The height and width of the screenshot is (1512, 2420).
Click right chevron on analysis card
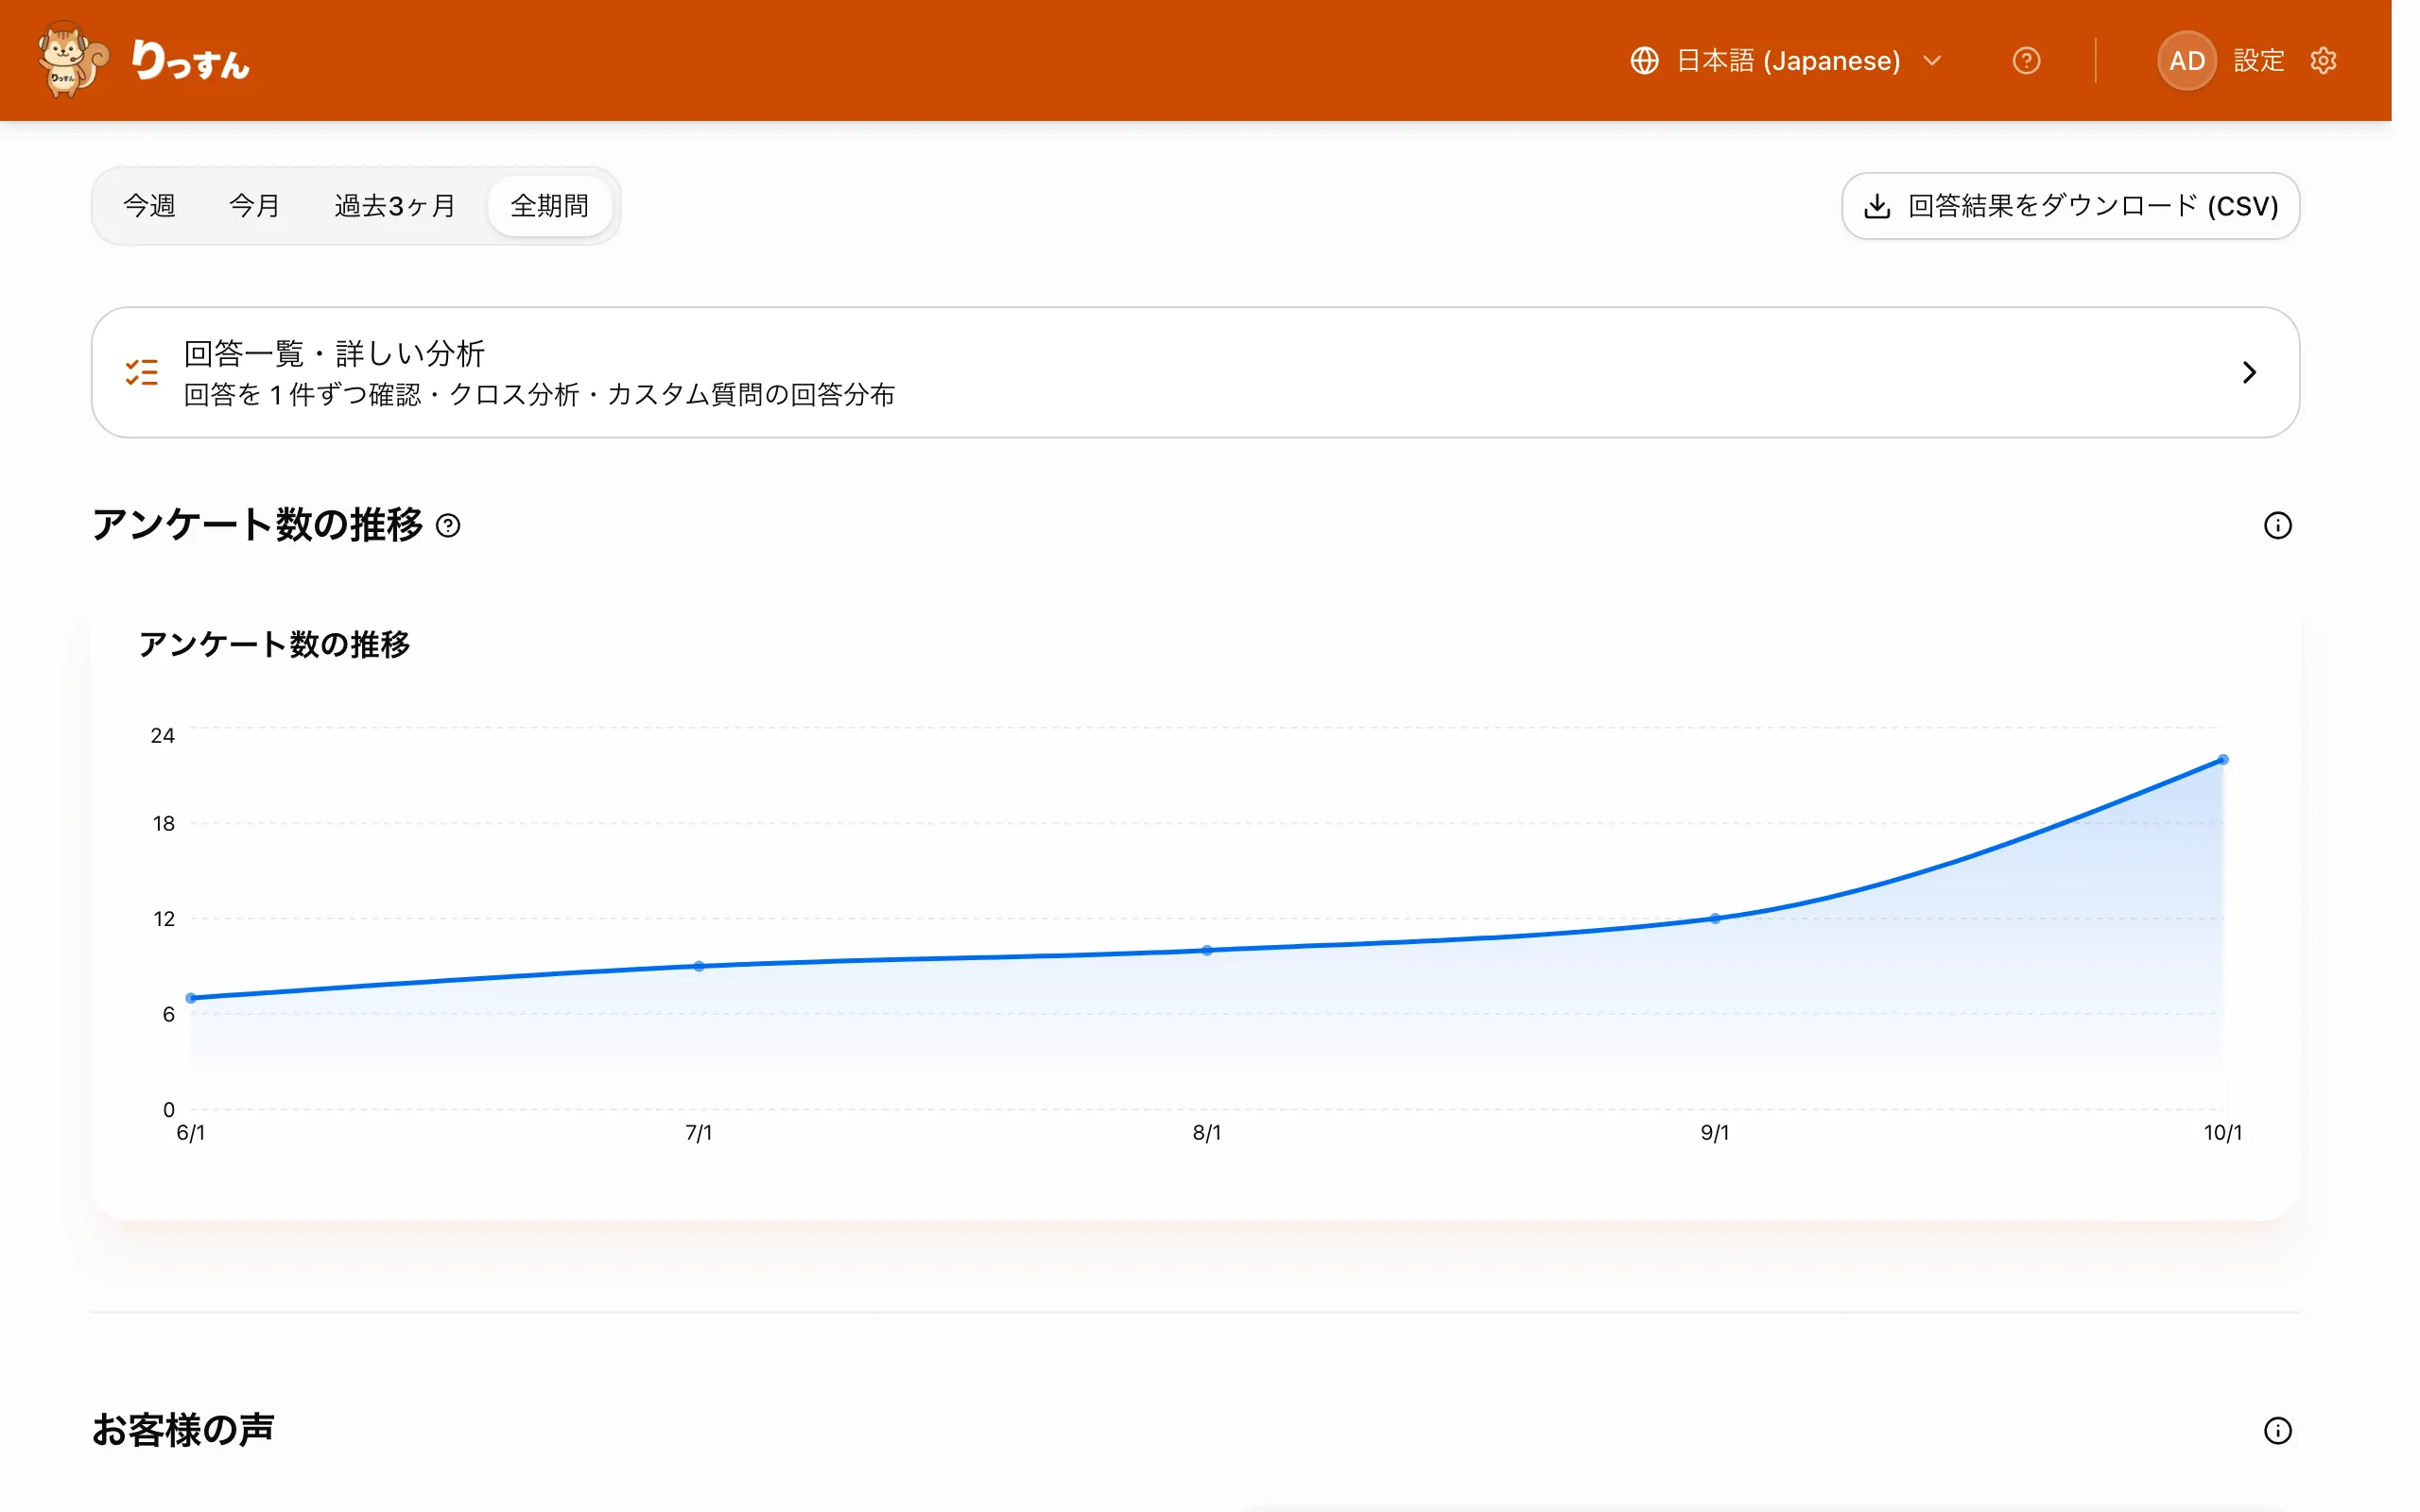pos(2249,372)
